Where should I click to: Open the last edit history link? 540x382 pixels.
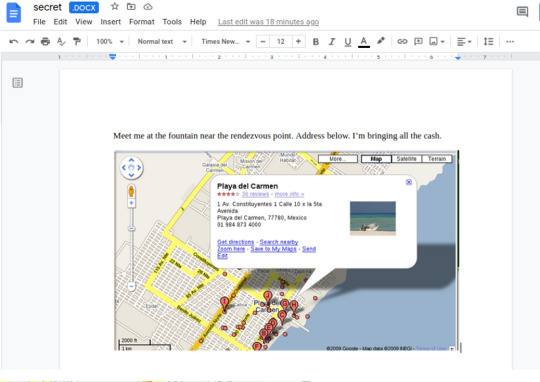[268, 22]
